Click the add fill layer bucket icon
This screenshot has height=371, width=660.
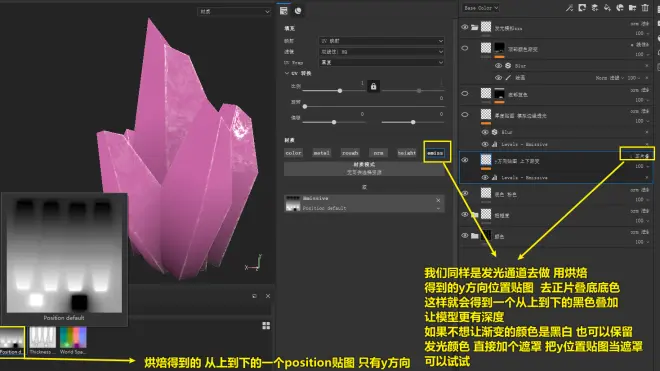[607, 8]
